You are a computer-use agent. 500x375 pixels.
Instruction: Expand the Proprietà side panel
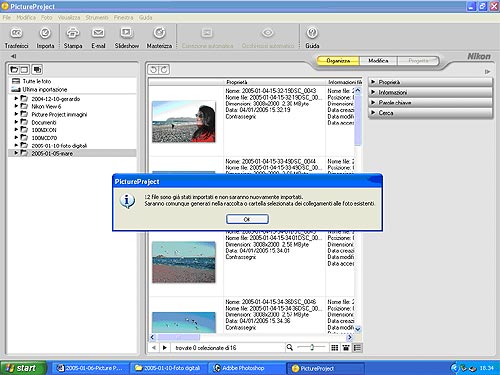point(430,82)
